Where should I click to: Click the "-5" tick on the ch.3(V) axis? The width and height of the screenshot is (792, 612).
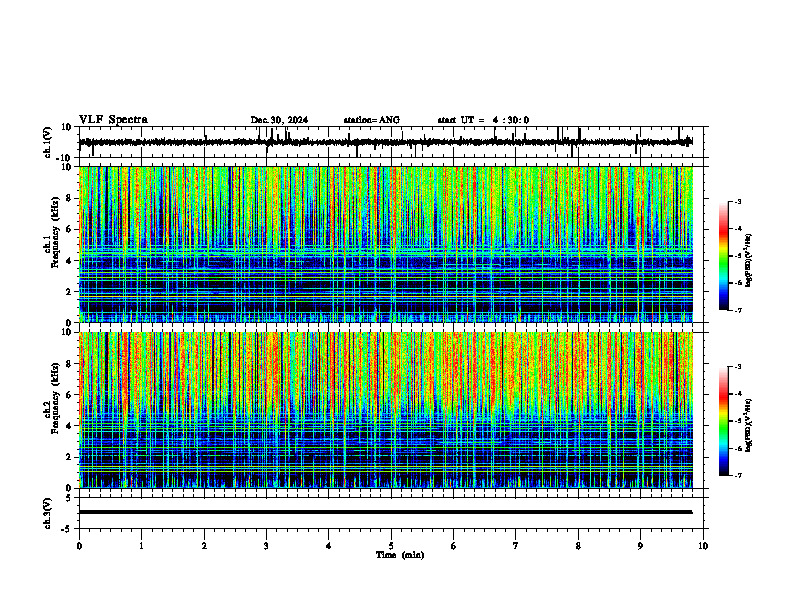click(67, 529)
